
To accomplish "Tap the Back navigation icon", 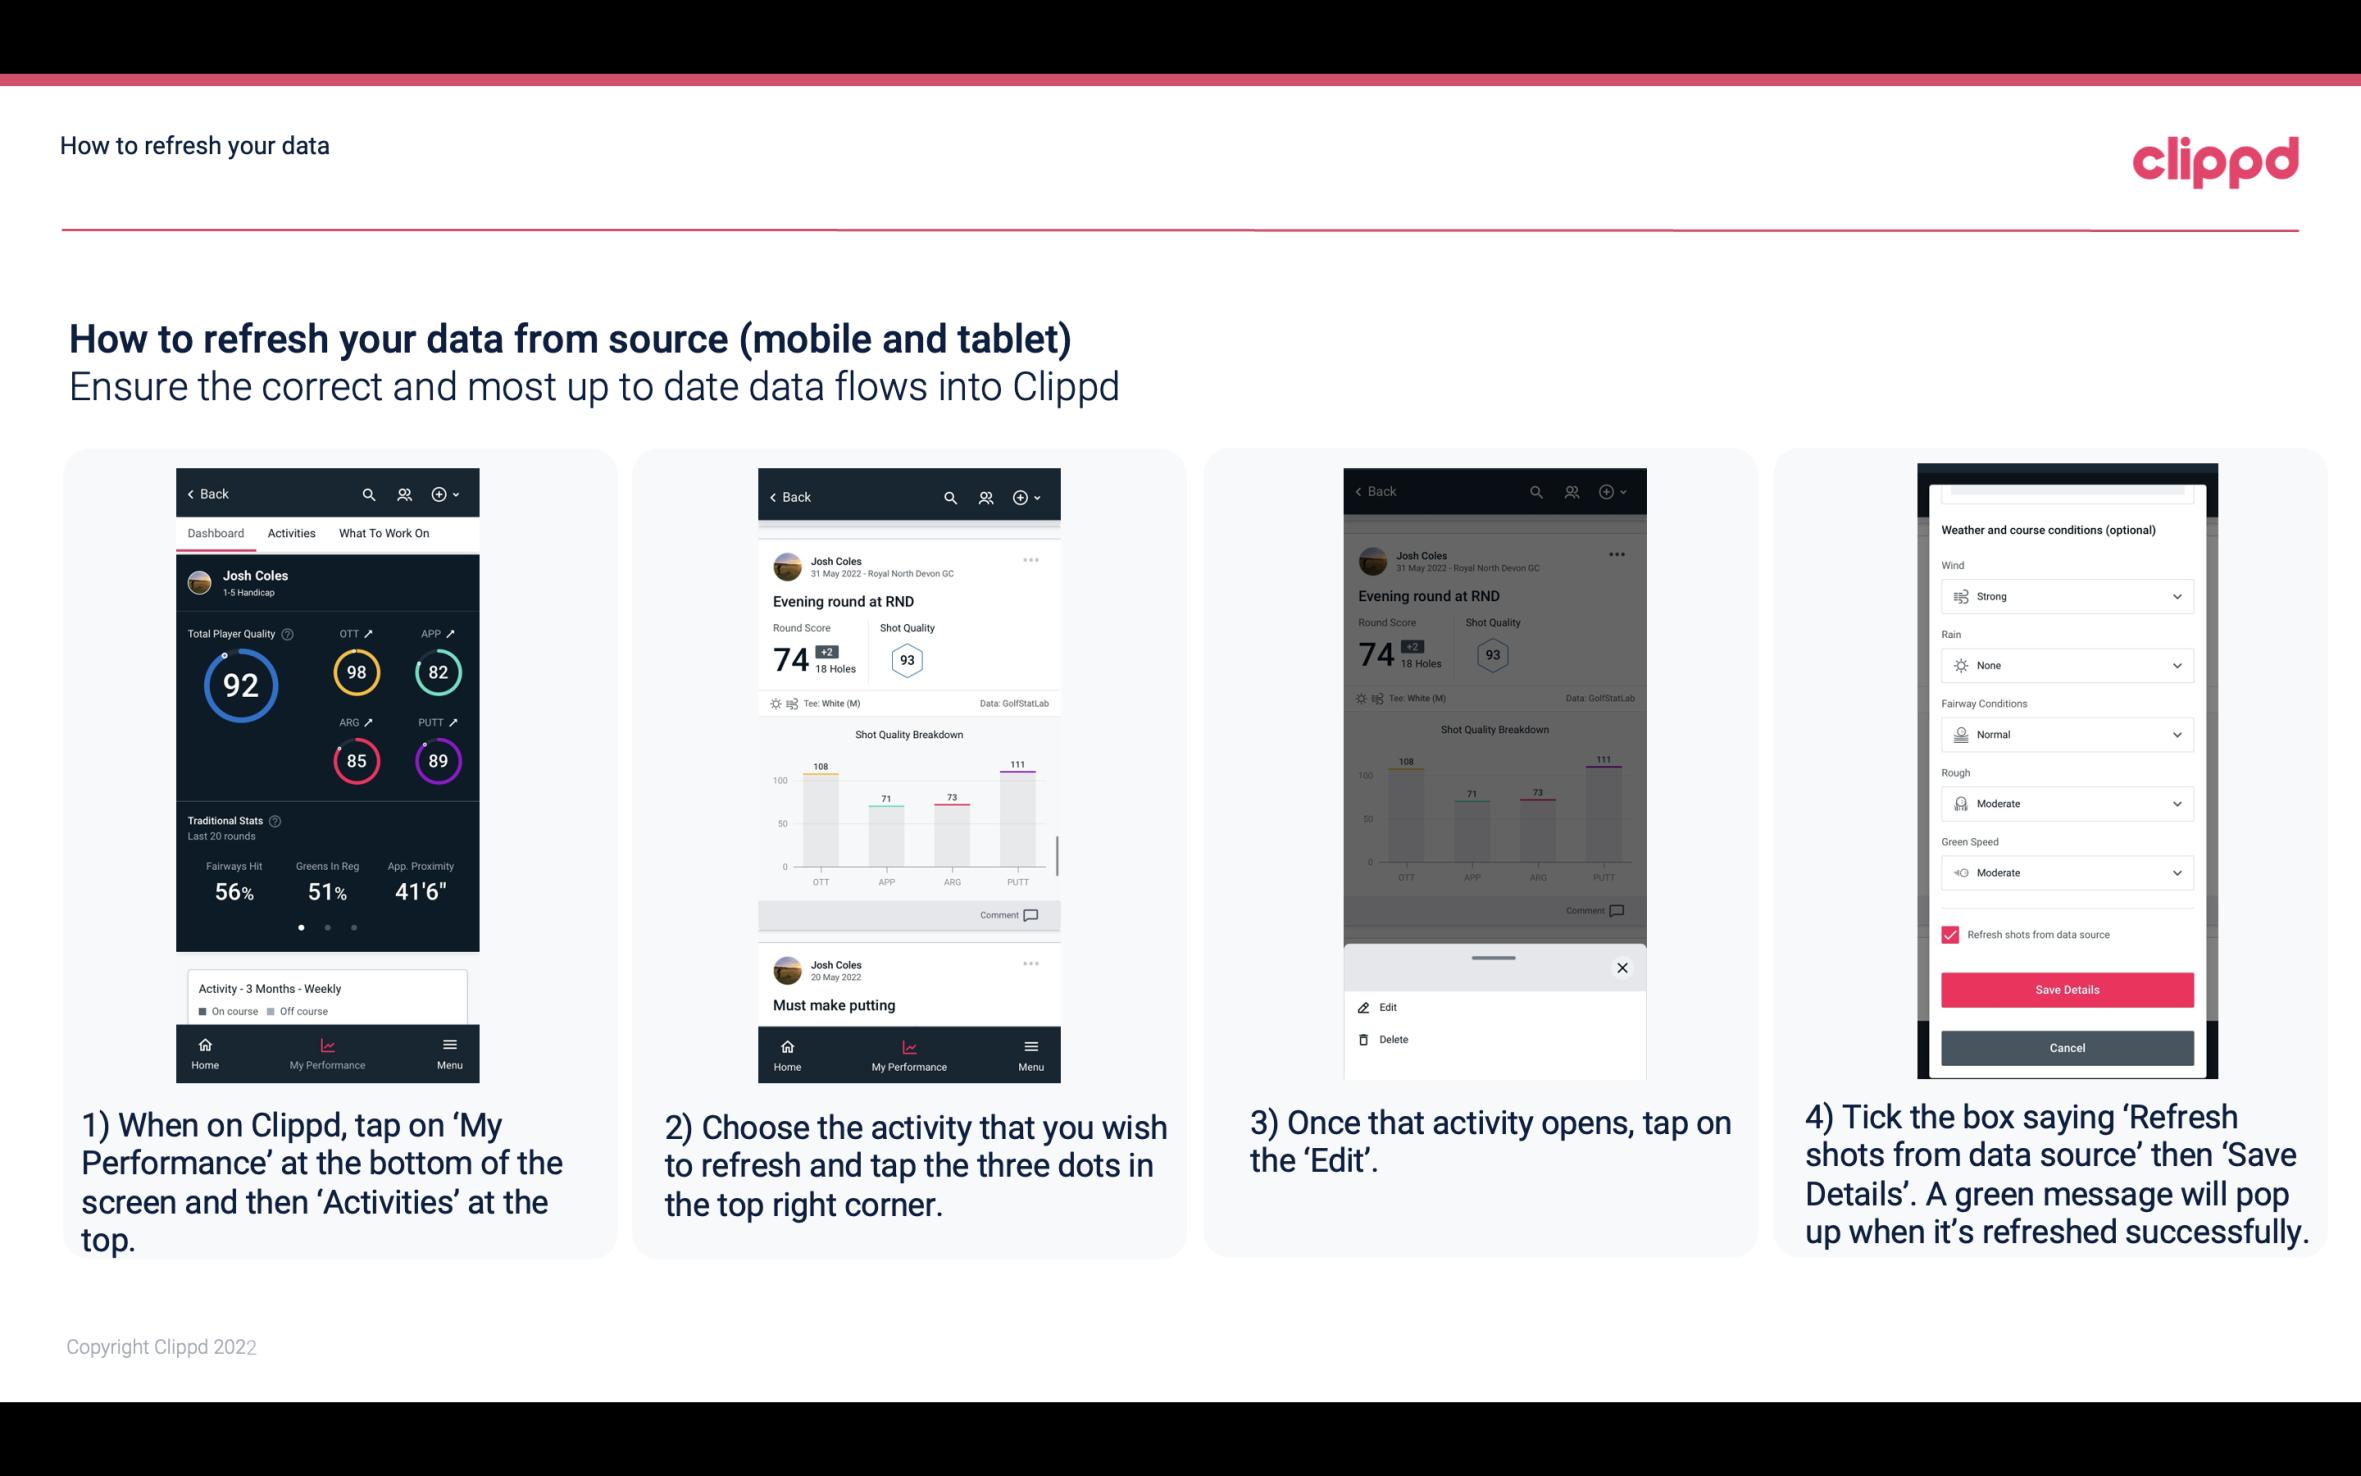I will point(194,493).
